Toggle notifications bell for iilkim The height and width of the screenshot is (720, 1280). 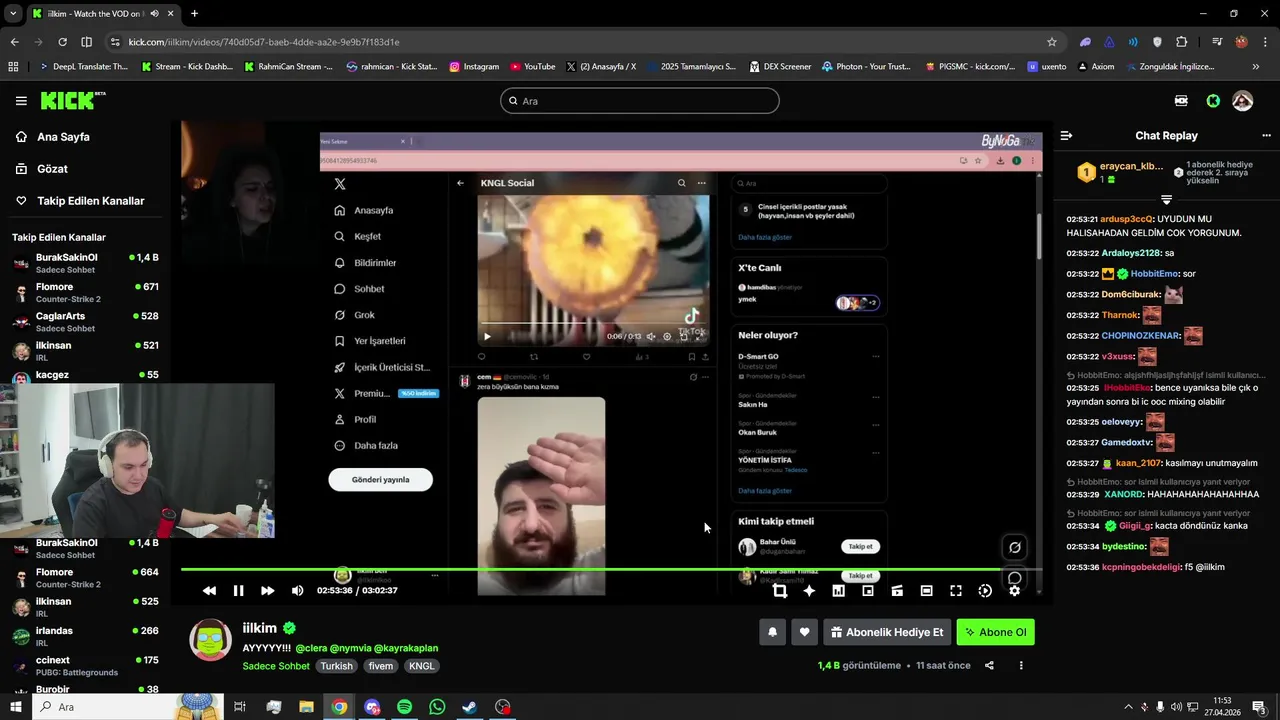772,632
